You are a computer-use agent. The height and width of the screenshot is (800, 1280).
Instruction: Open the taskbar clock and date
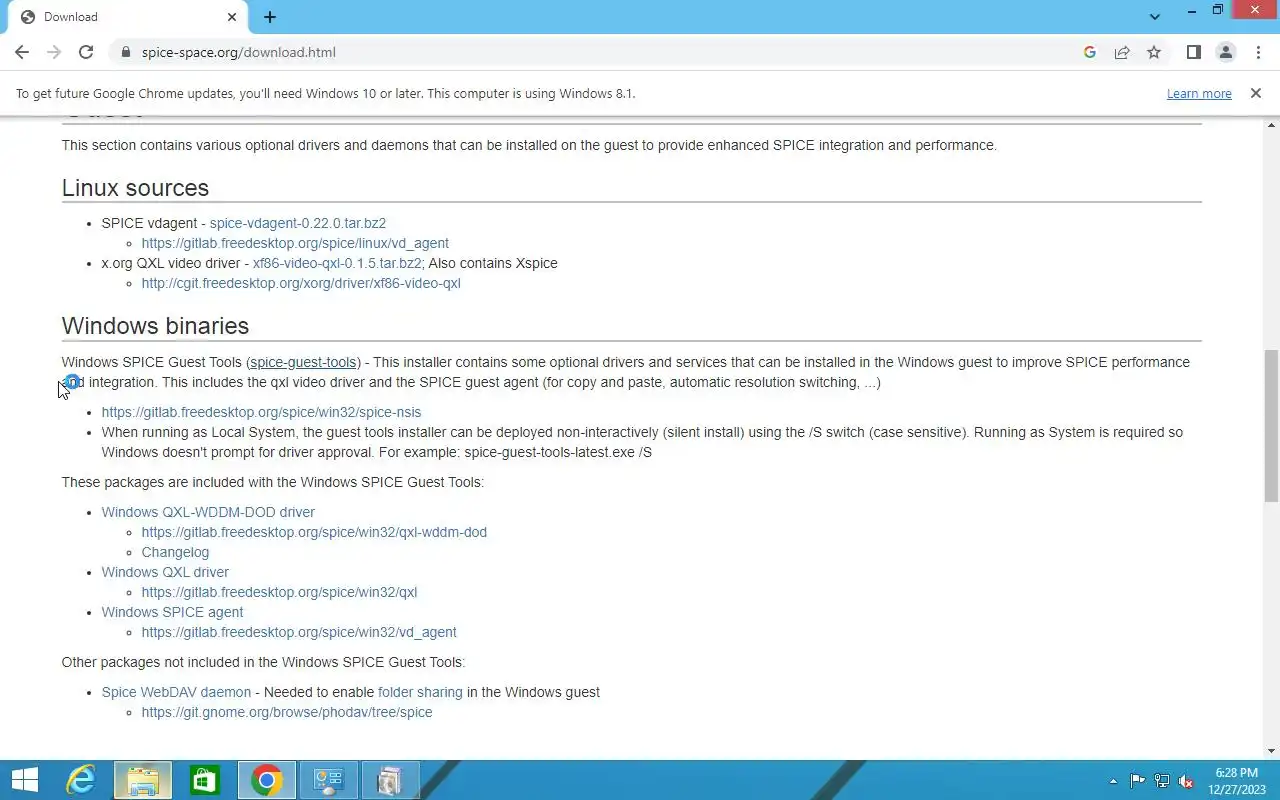click(x=1236, y=781)
